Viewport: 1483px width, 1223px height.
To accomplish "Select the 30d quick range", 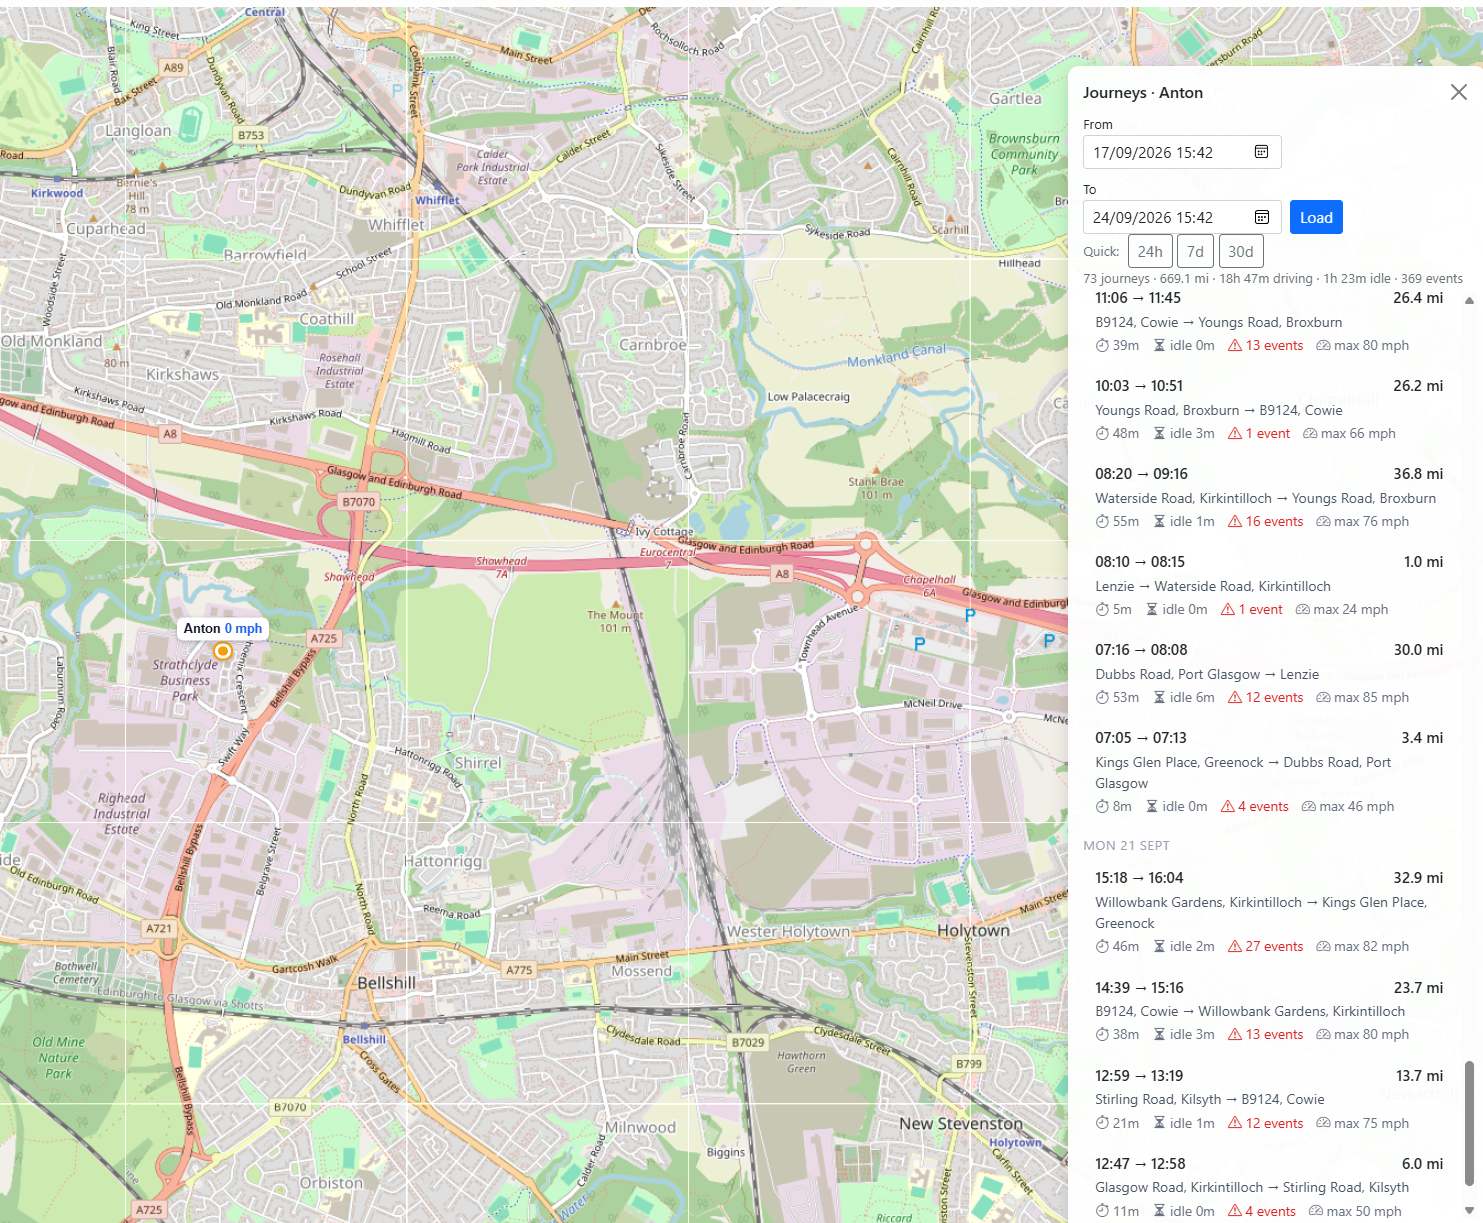I will coord(1241,252).
